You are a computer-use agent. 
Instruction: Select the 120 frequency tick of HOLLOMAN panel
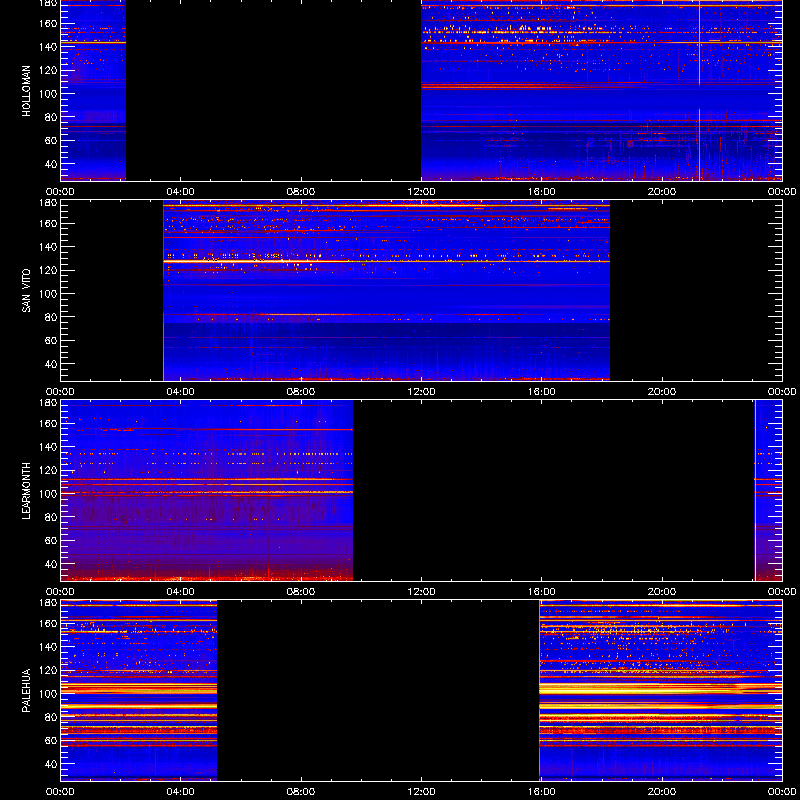50,70
